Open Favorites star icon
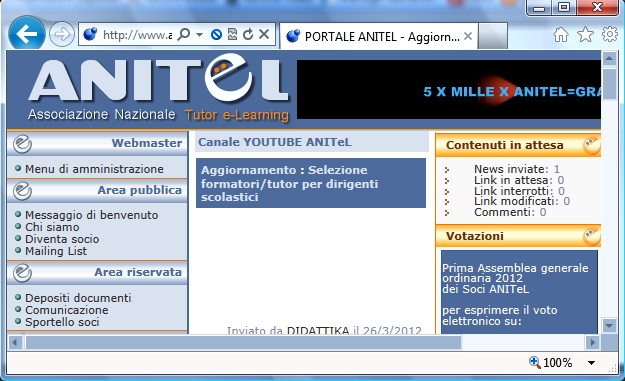The image size is (625, 381). 586,35
